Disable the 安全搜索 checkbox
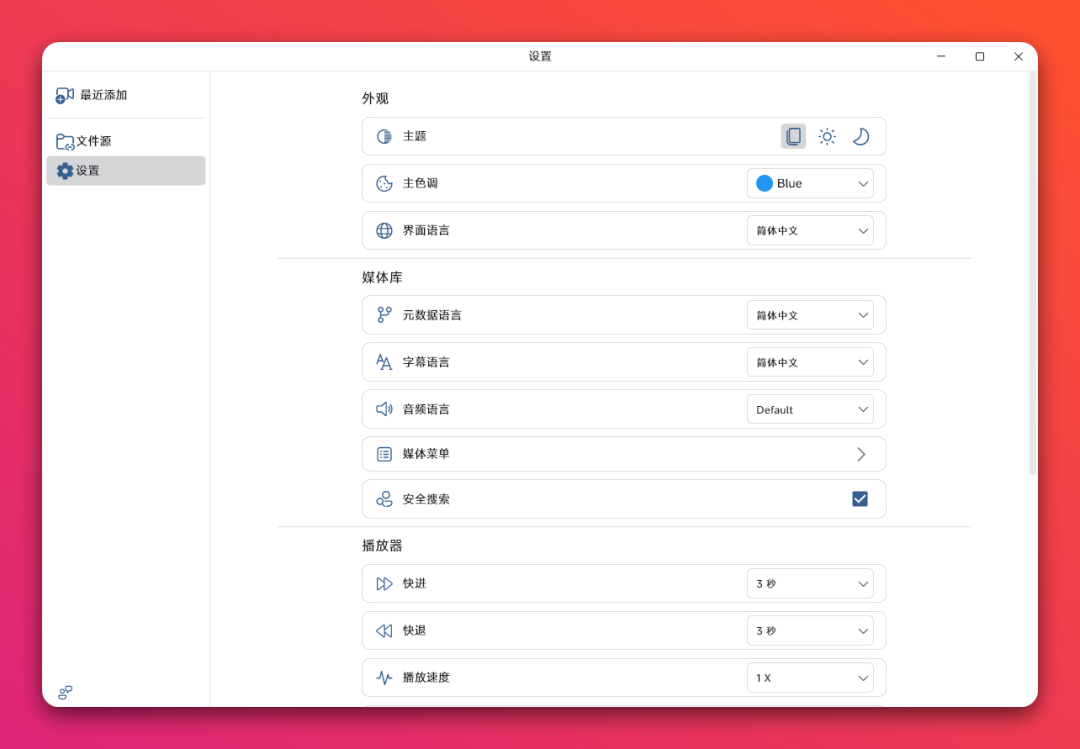1080x749 pixels. point(859,499)
